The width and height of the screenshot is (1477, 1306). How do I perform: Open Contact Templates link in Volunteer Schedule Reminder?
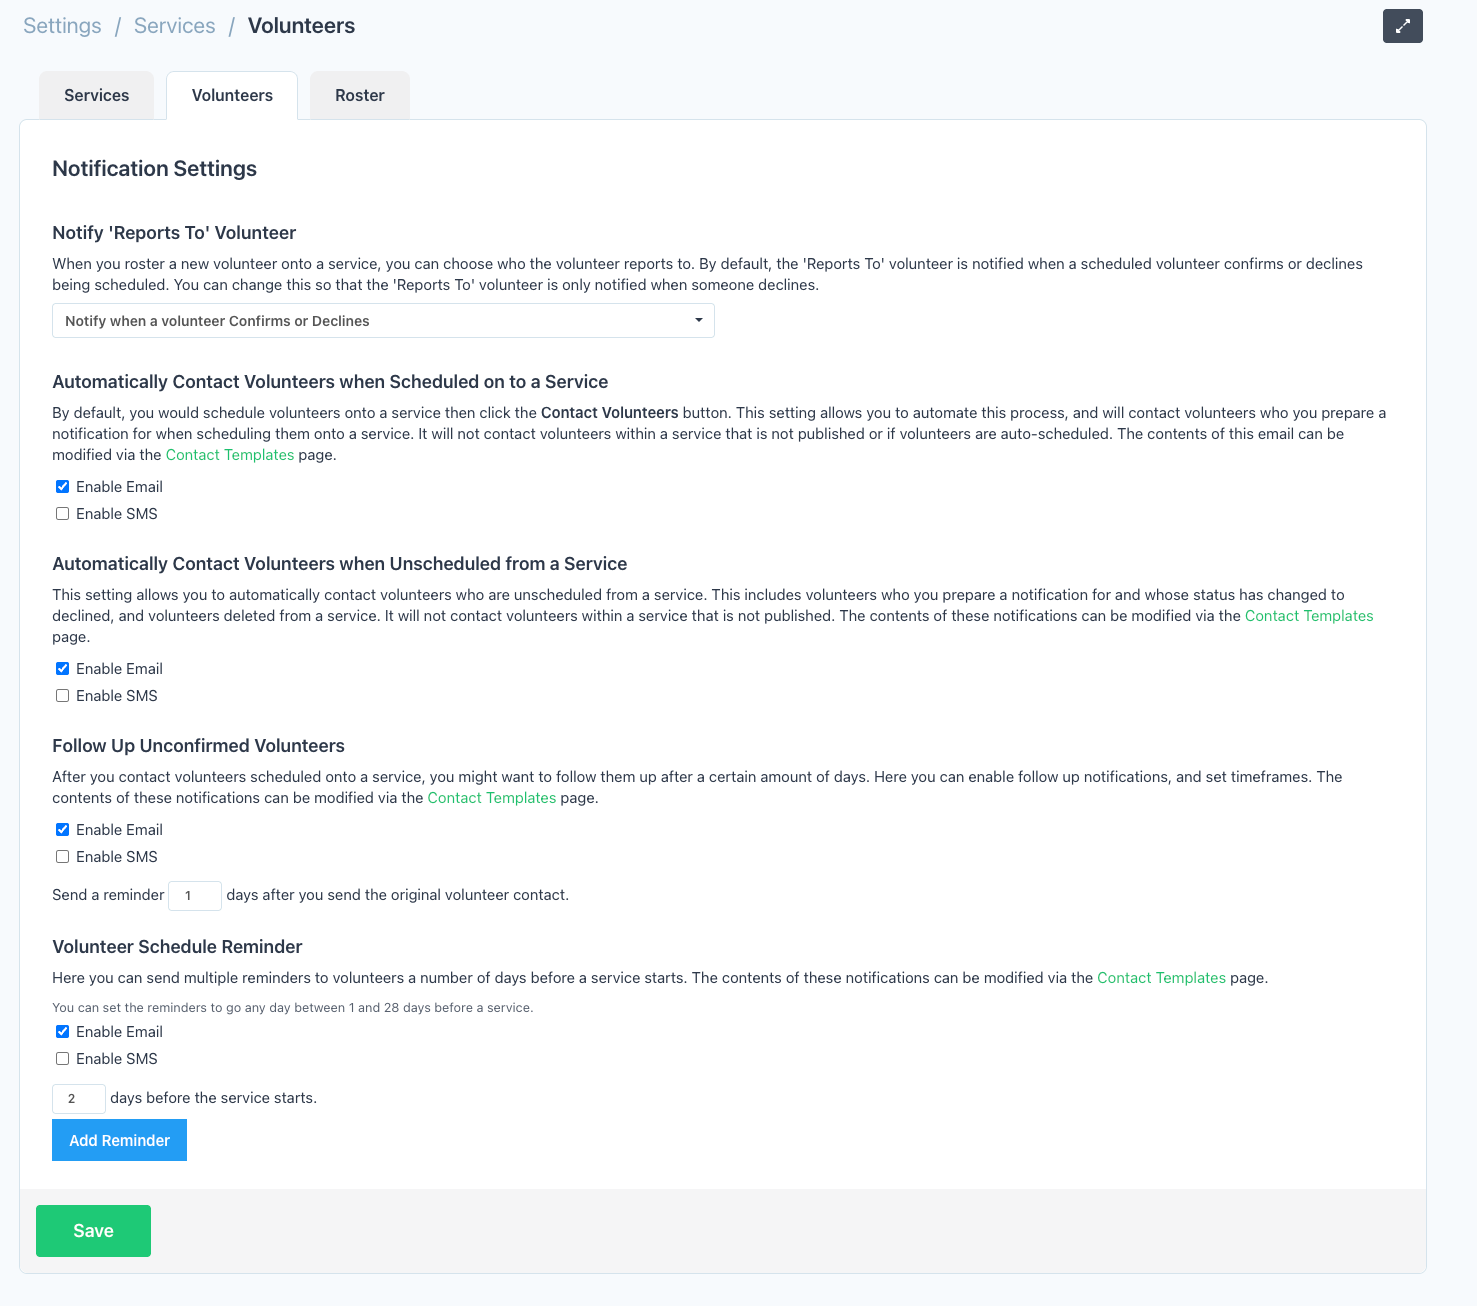coord(1161,978)
